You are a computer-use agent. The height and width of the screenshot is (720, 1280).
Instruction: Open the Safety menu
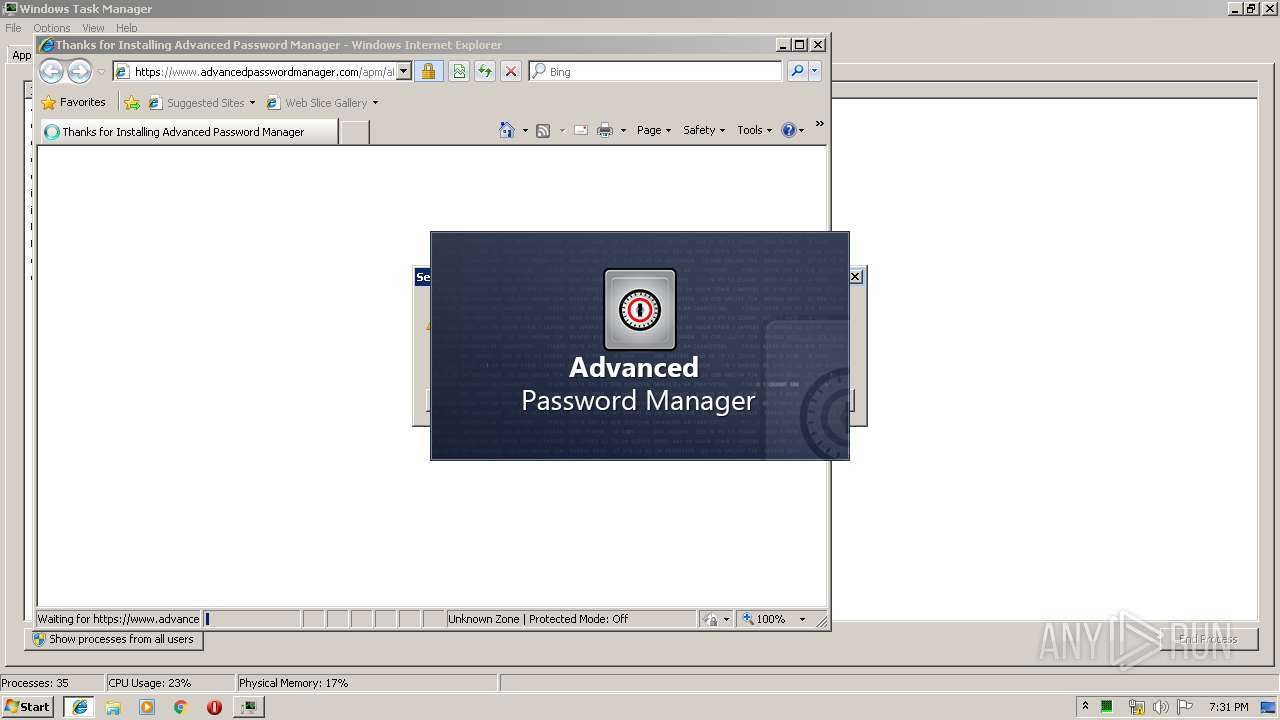[704, 130]
